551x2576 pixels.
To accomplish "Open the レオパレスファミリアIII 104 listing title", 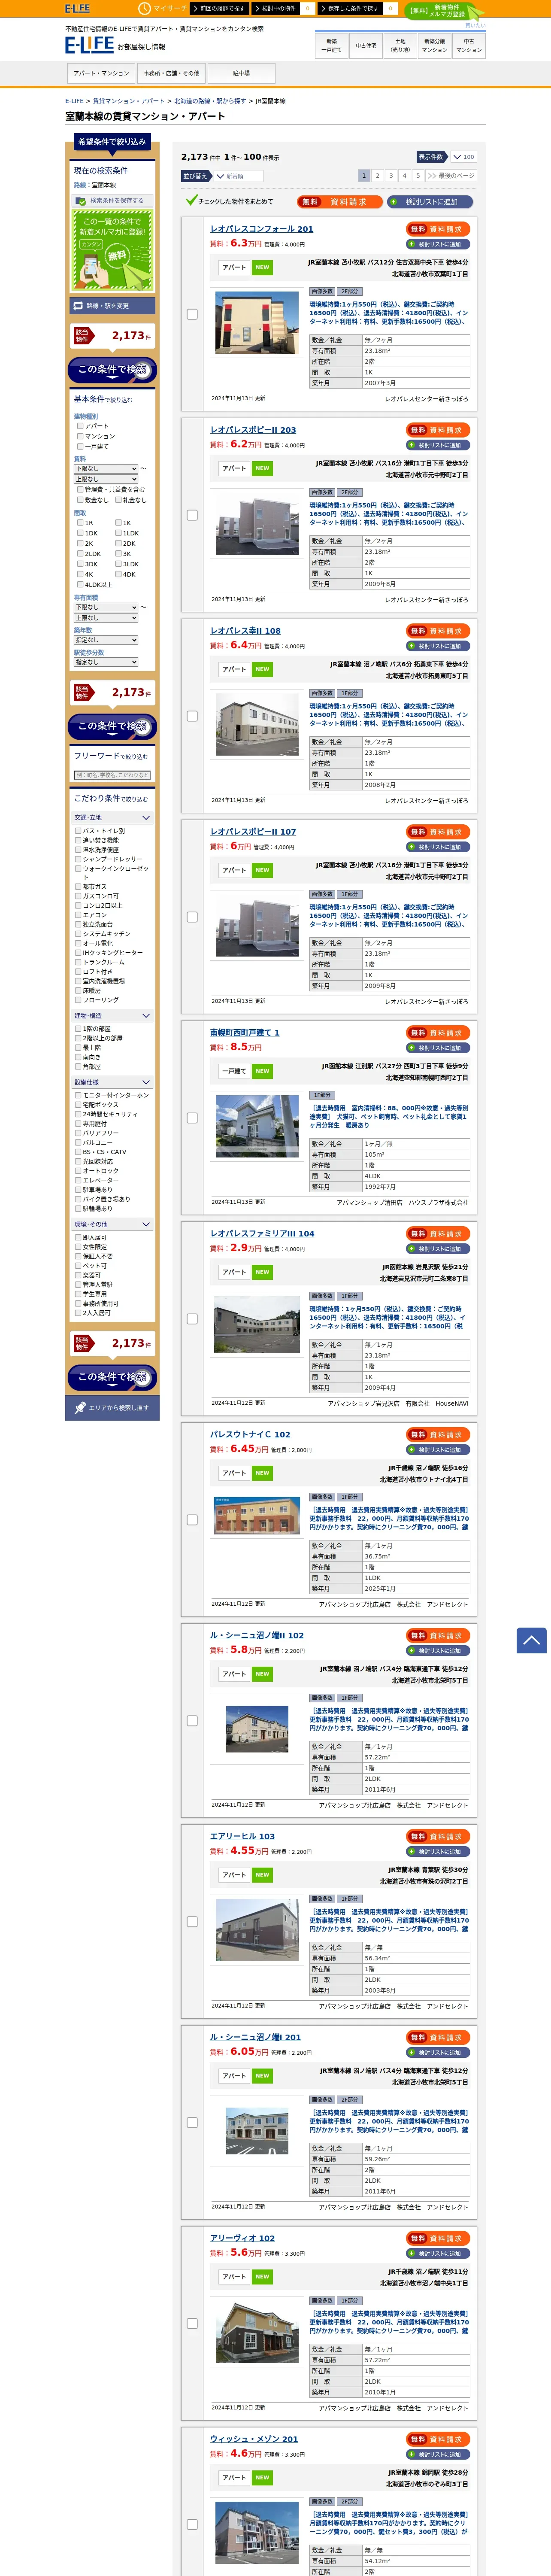I will pyautogui.click(x=262, y=1233).
